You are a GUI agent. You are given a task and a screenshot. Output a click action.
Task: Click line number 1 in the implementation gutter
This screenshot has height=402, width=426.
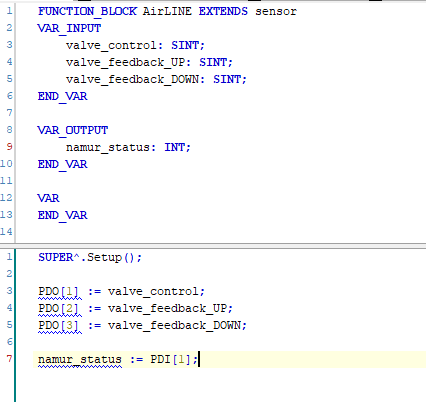click(9, 257)
